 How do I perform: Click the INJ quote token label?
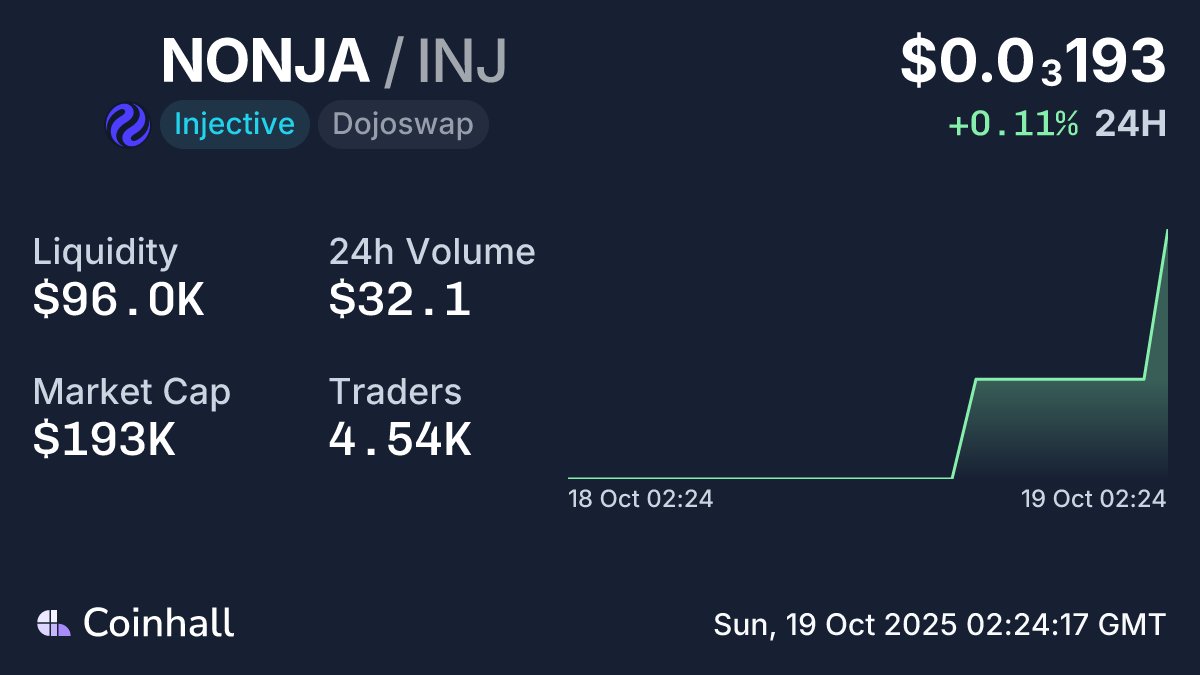tap(462, 62)
